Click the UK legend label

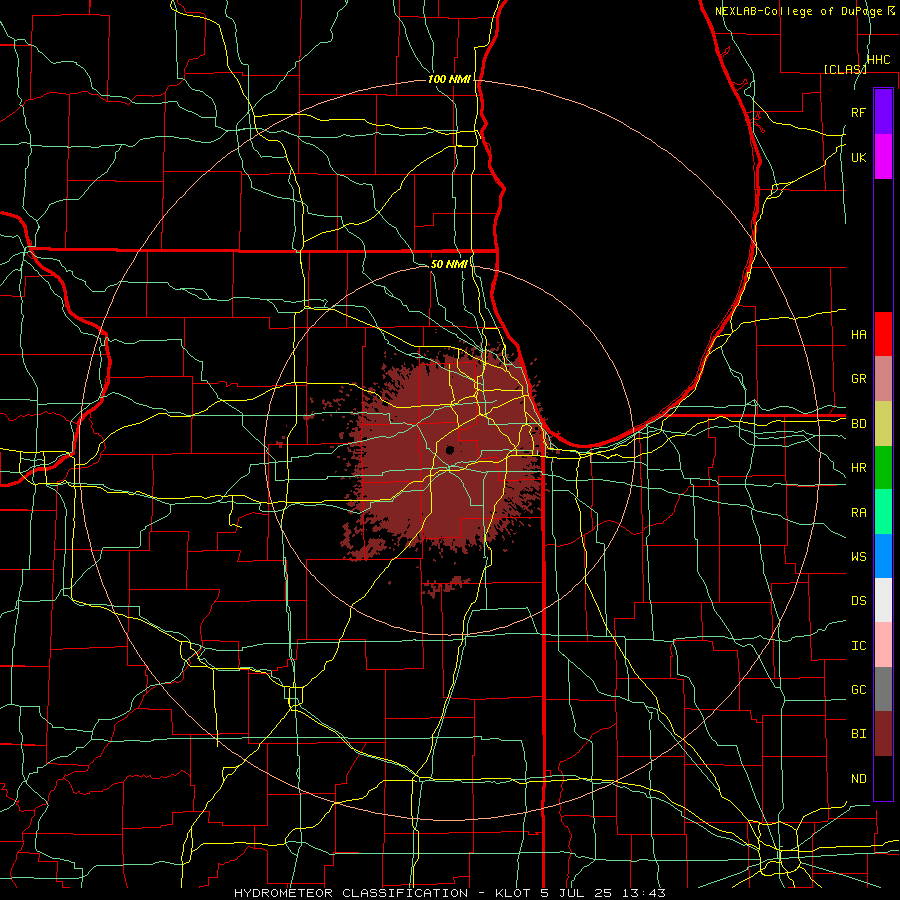point(859,158)
